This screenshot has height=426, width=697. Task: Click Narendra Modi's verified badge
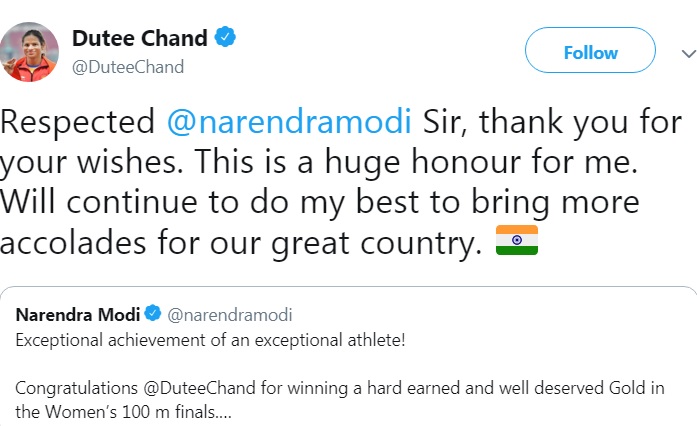(153, 313)
